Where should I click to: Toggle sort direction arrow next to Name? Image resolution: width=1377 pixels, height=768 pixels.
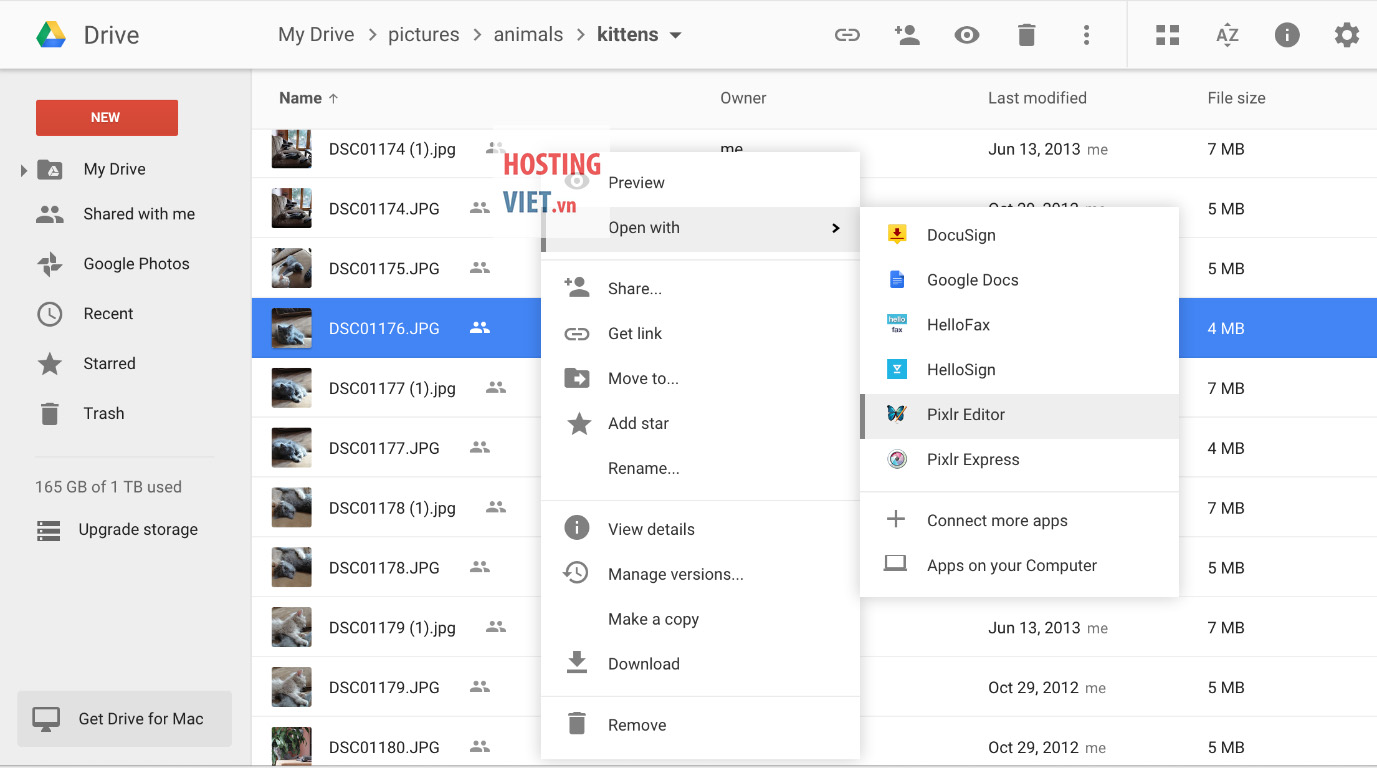point(333,98)
